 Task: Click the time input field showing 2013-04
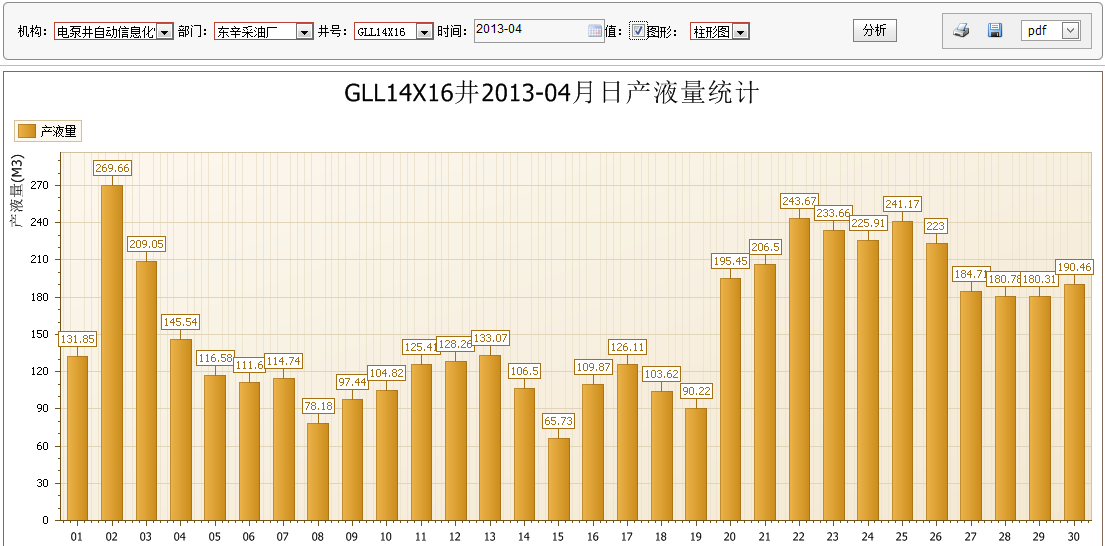coord(530,30)
